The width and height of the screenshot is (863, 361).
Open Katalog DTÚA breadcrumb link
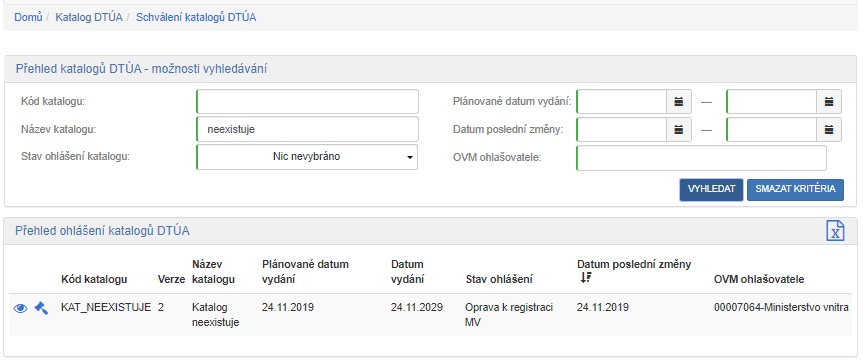(89, 17)
